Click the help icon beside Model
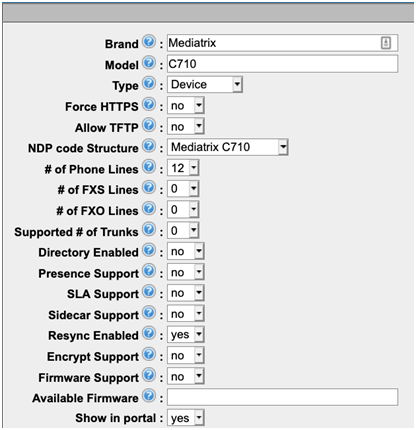416x430 pixels. 149,63
